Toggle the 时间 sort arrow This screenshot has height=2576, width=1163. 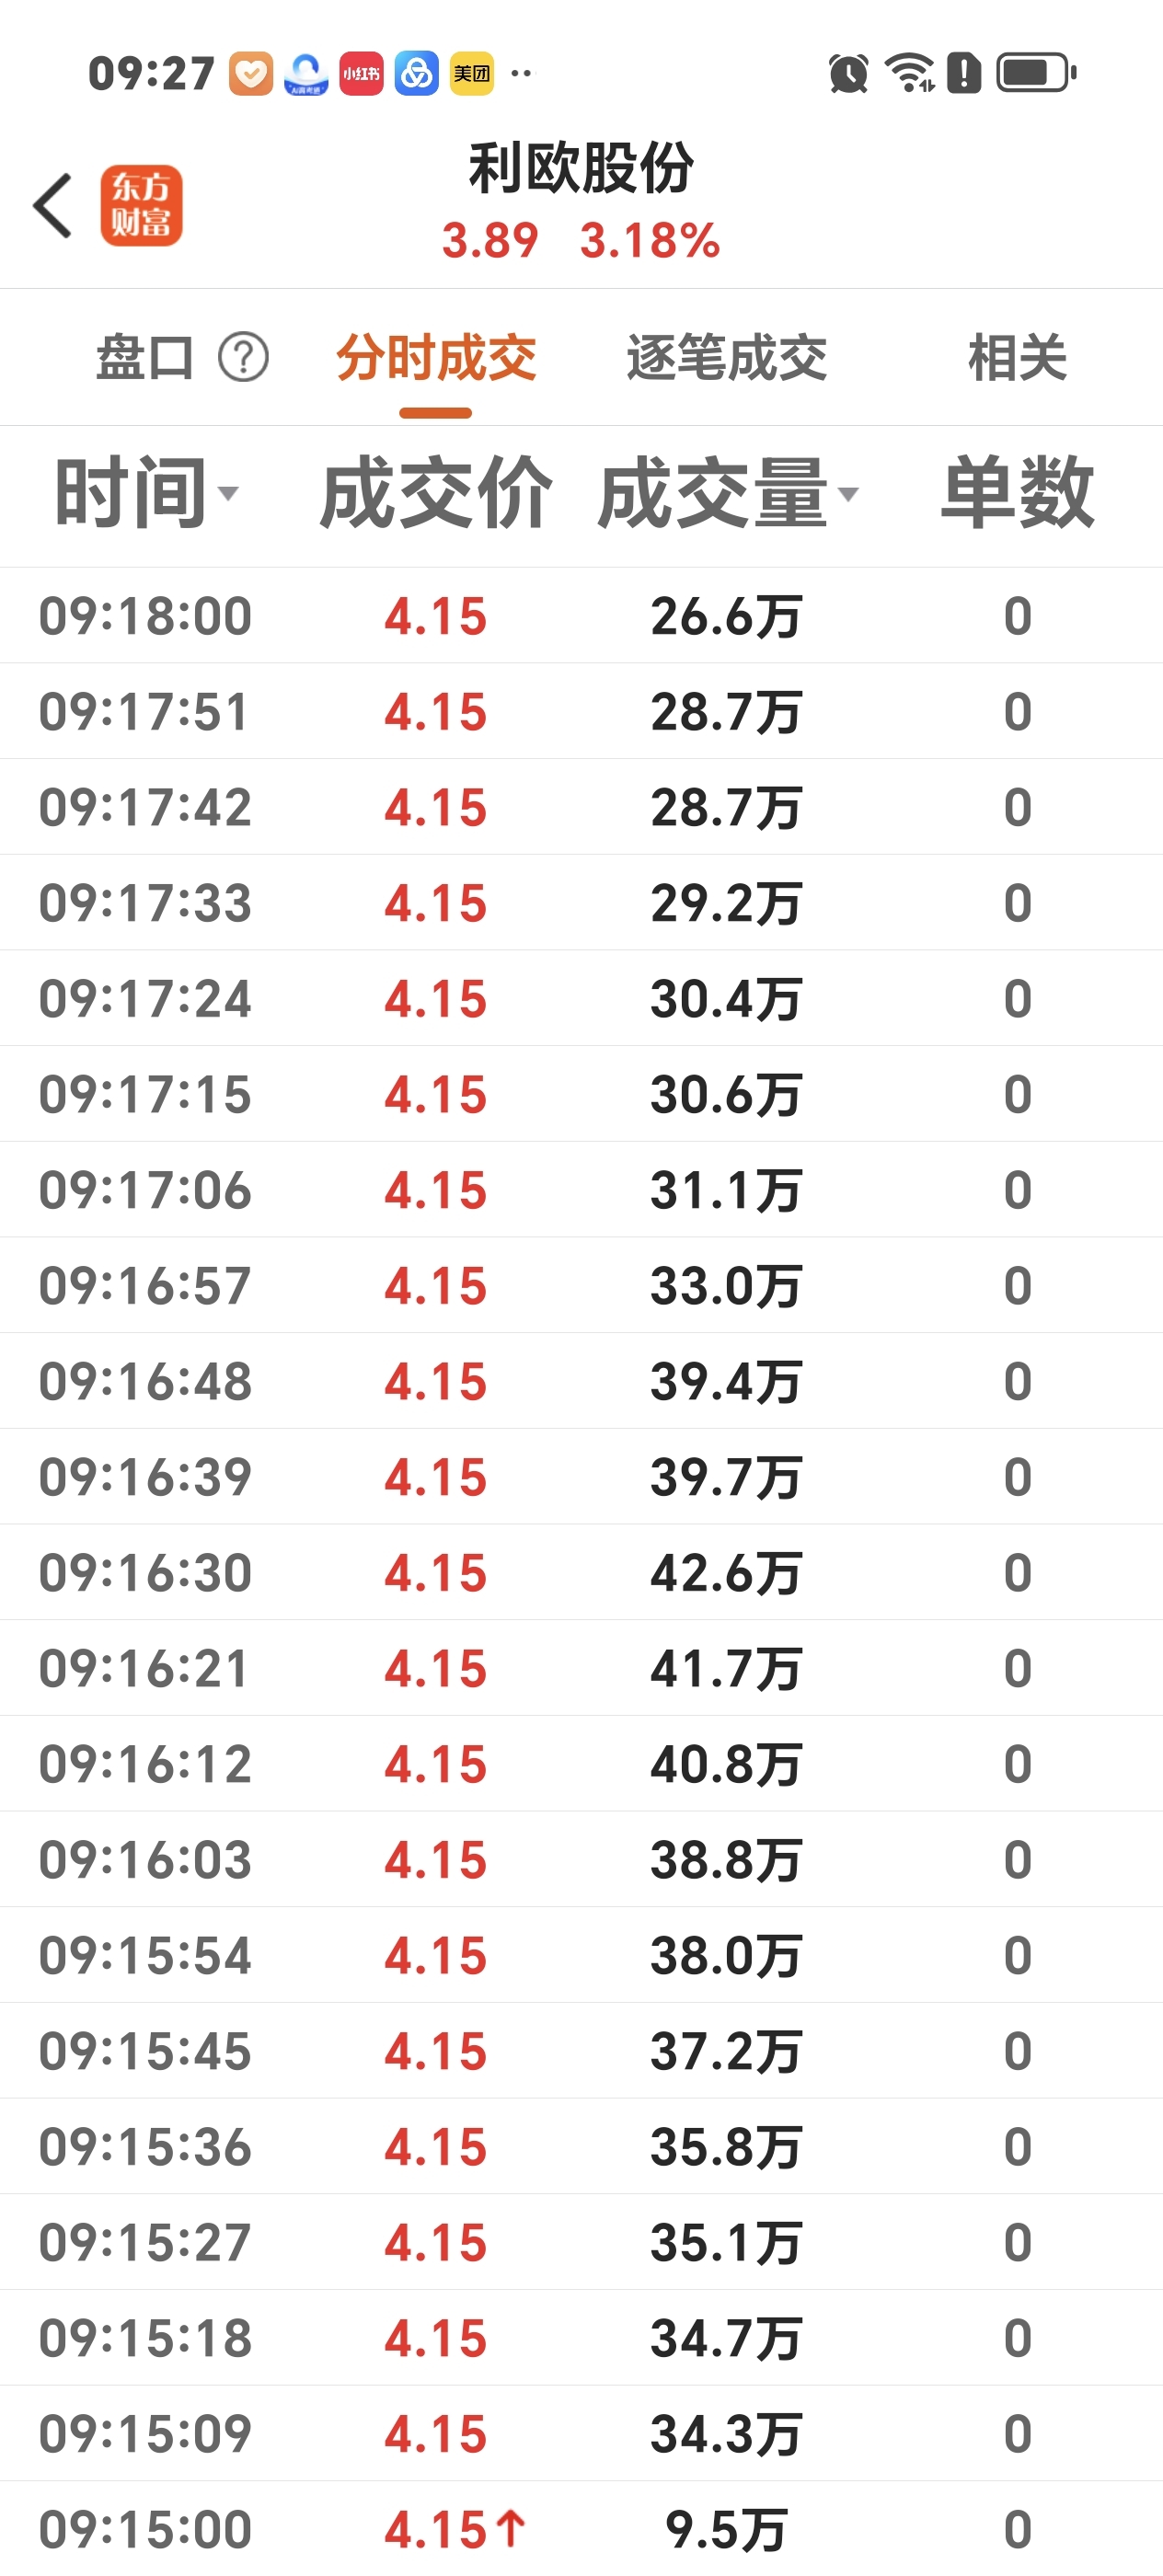[228, 493]
